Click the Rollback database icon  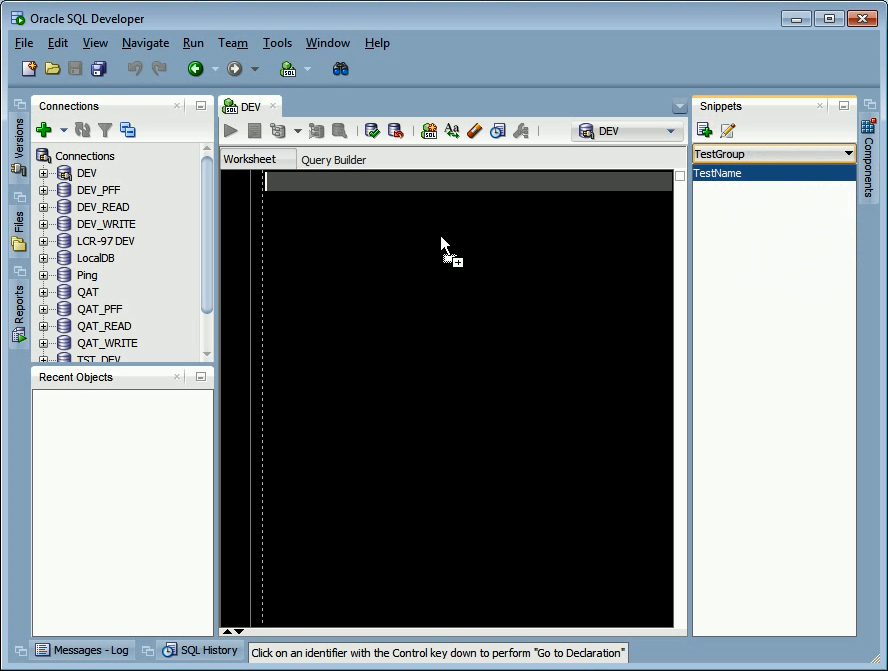point(395,131)
